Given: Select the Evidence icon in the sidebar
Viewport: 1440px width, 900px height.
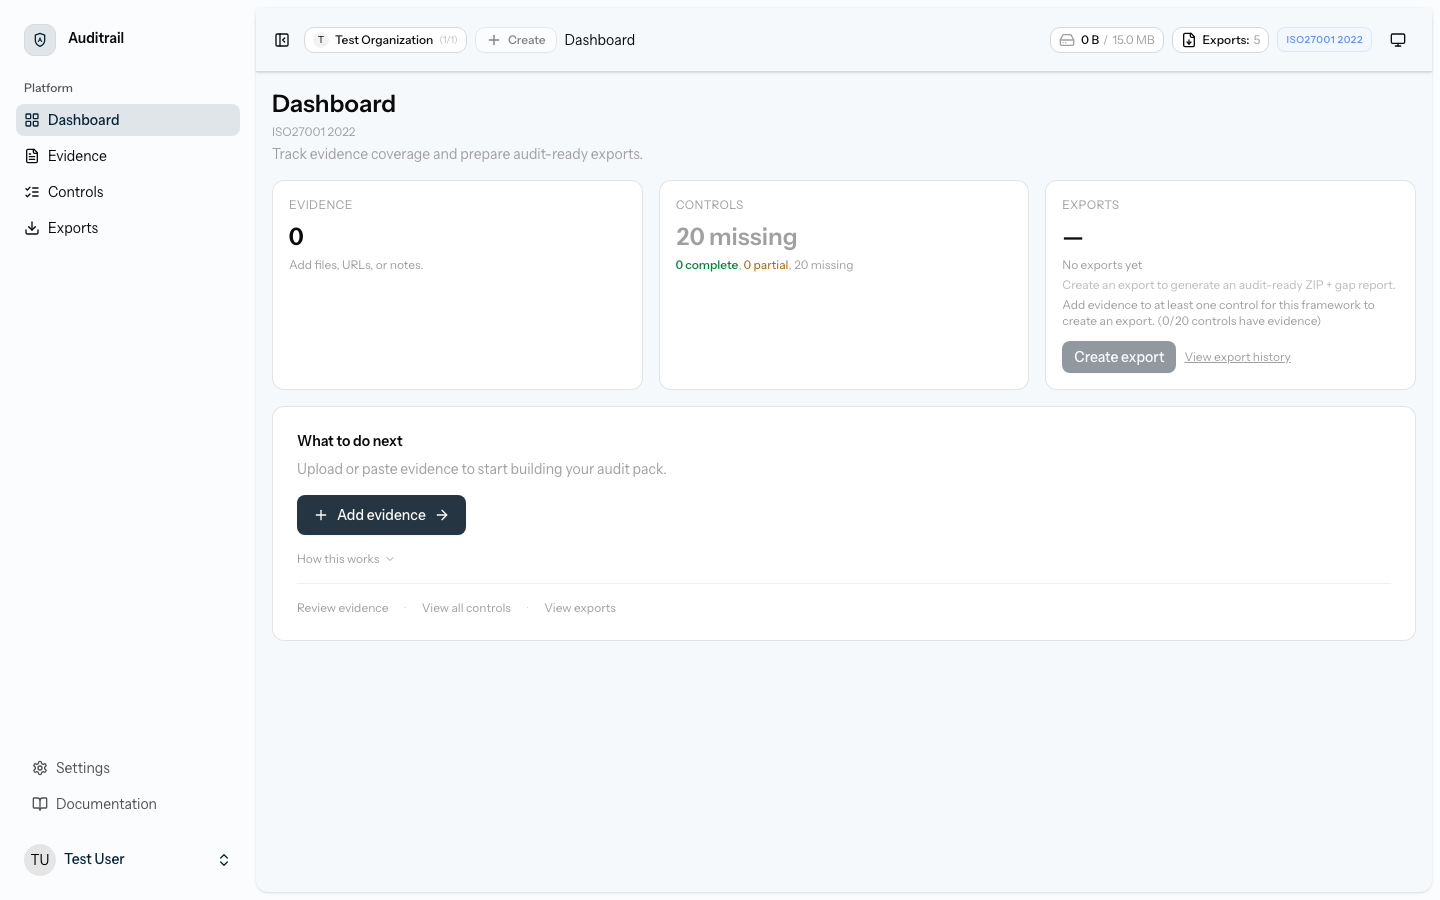Looking at the screenshot, I should click(x=33, y=155).
